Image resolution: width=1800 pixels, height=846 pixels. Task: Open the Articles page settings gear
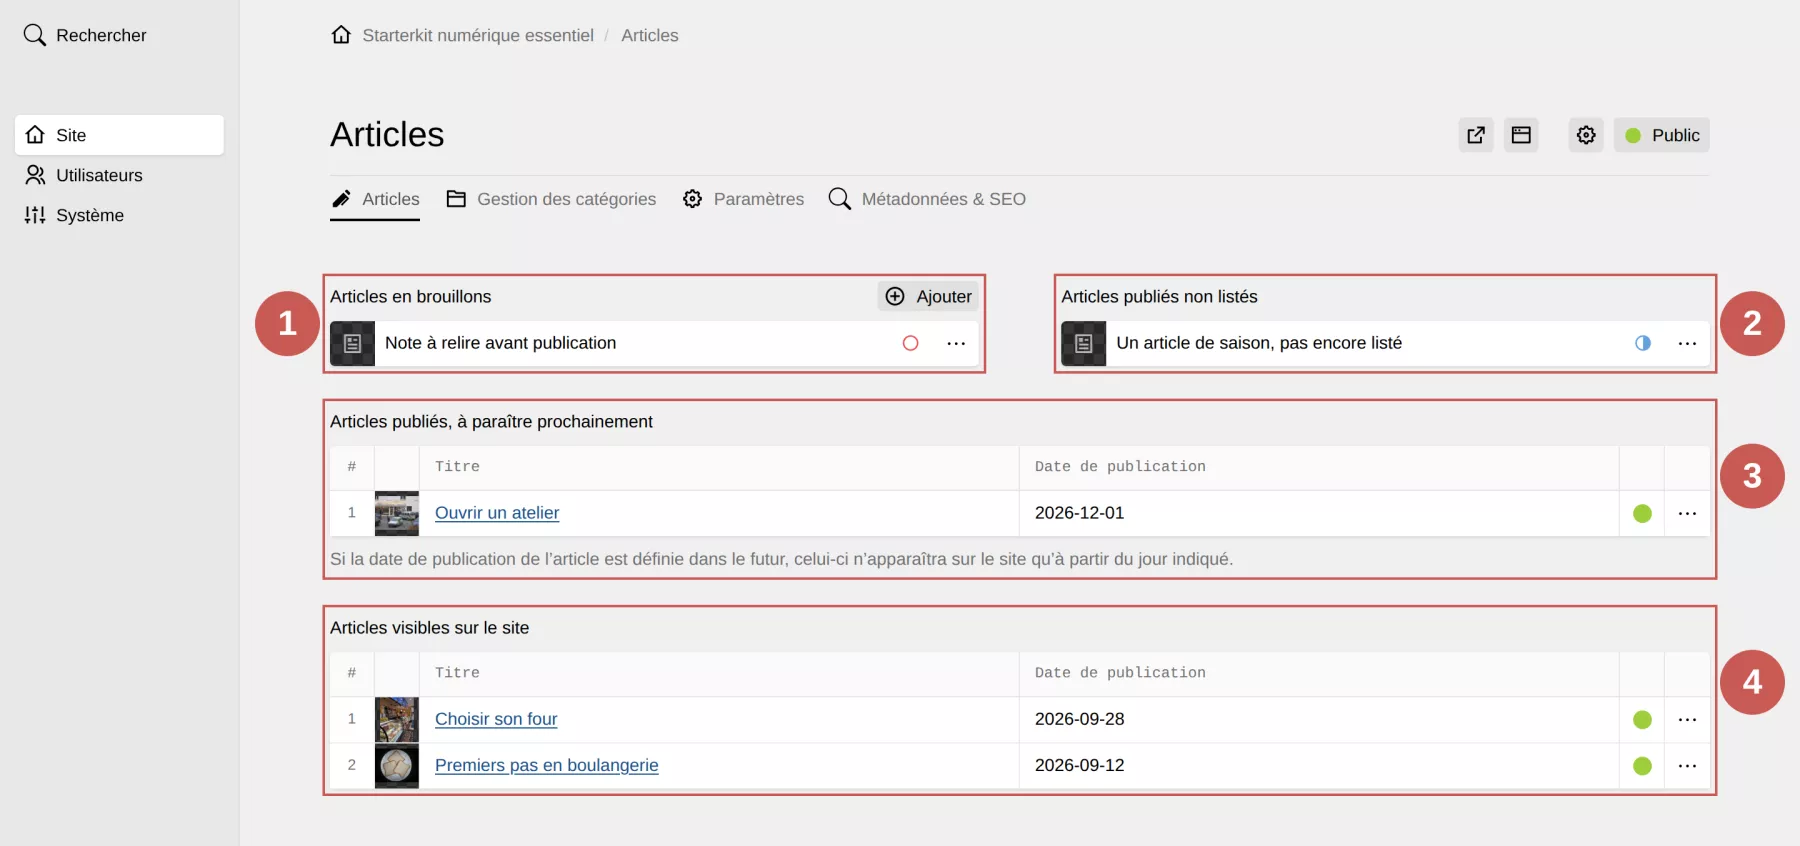(x=1586, y=135)
